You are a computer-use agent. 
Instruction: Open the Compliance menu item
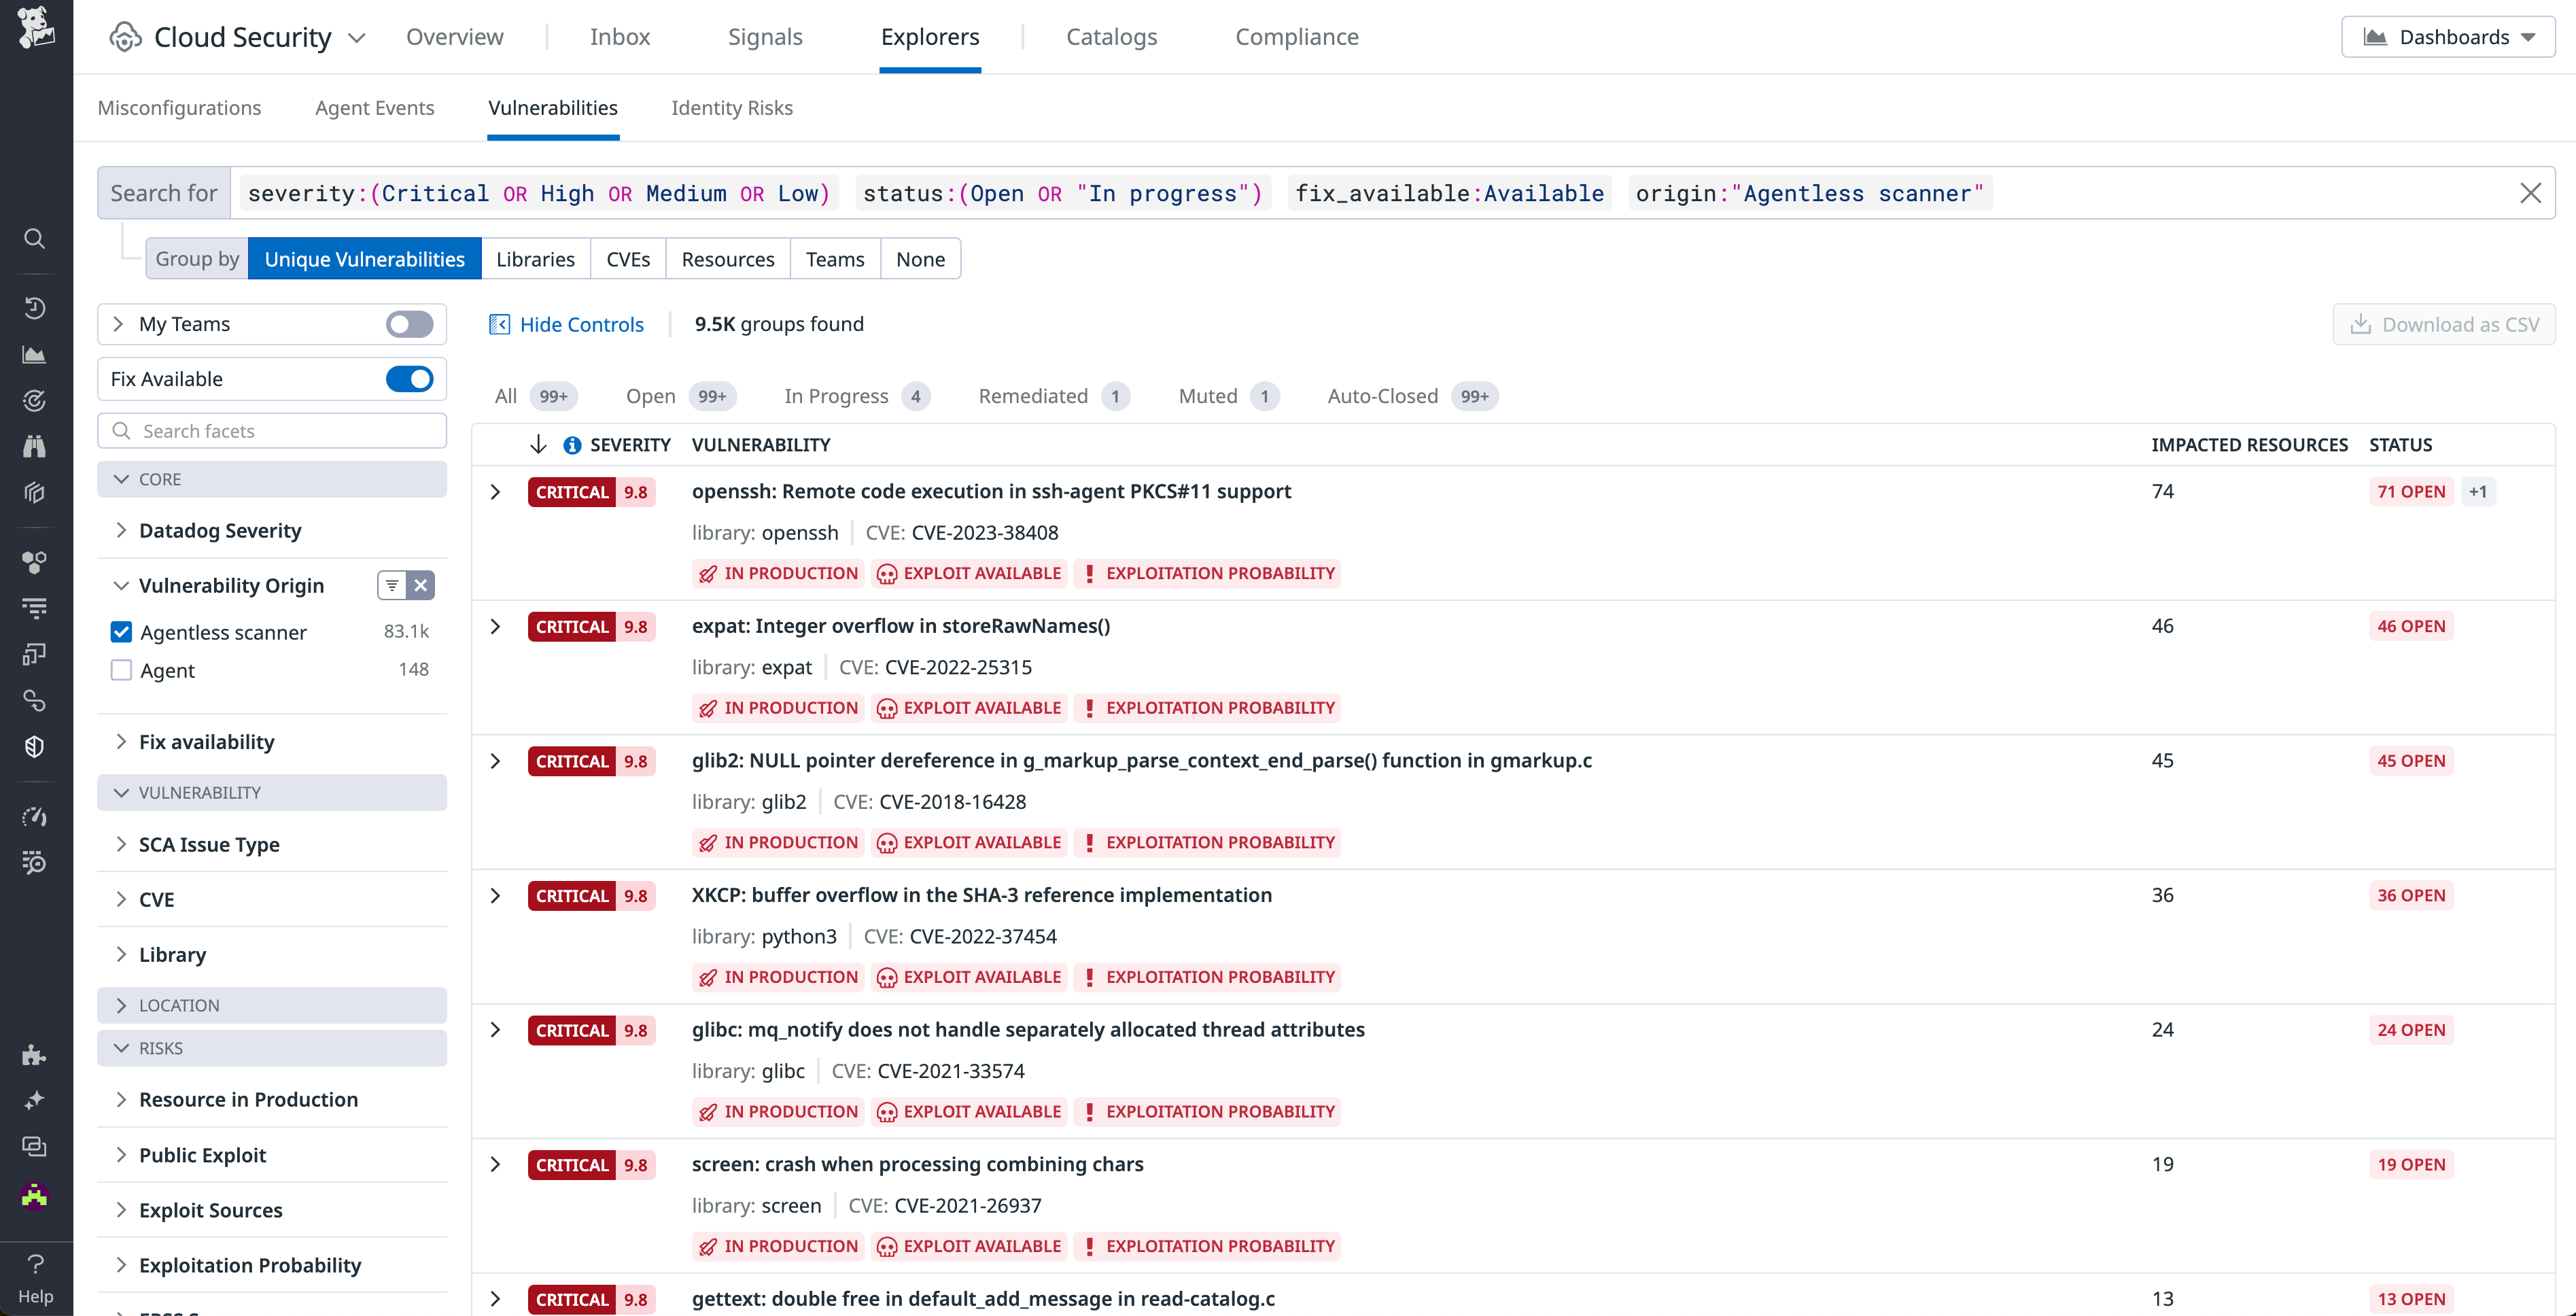(1296, 36)
